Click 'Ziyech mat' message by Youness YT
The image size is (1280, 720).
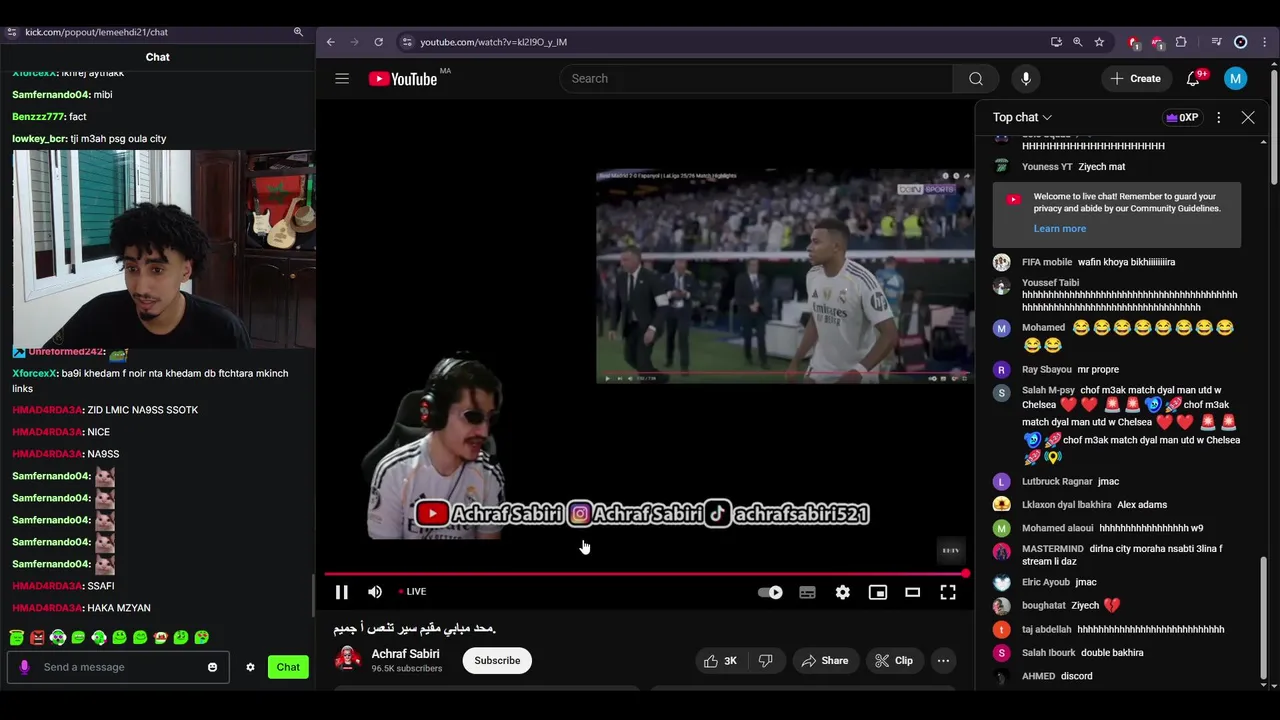click(1101, 167)
